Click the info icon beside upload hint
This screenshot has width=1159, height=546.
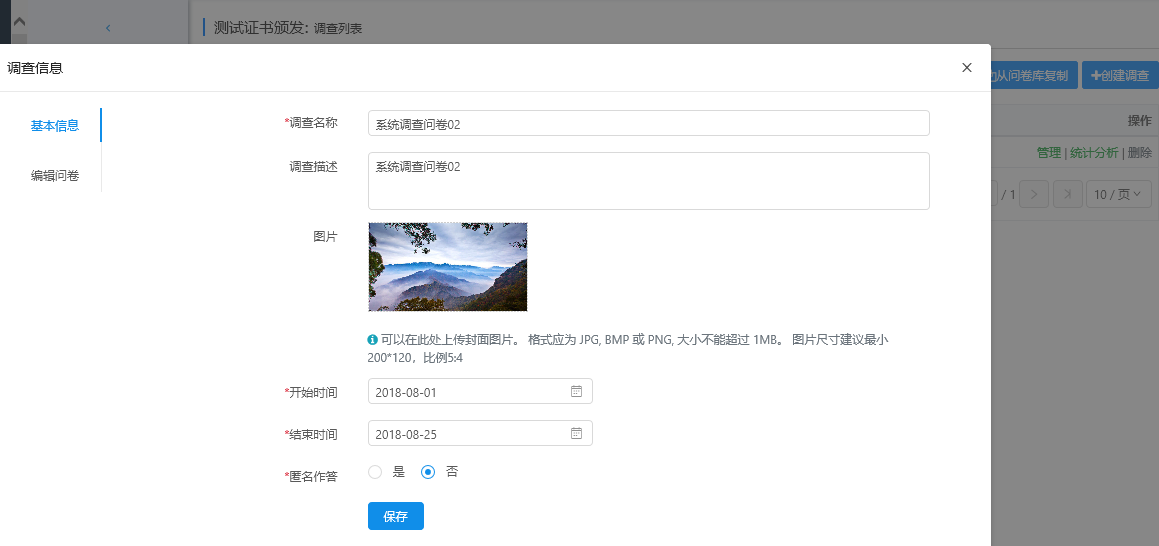(373, 340)
